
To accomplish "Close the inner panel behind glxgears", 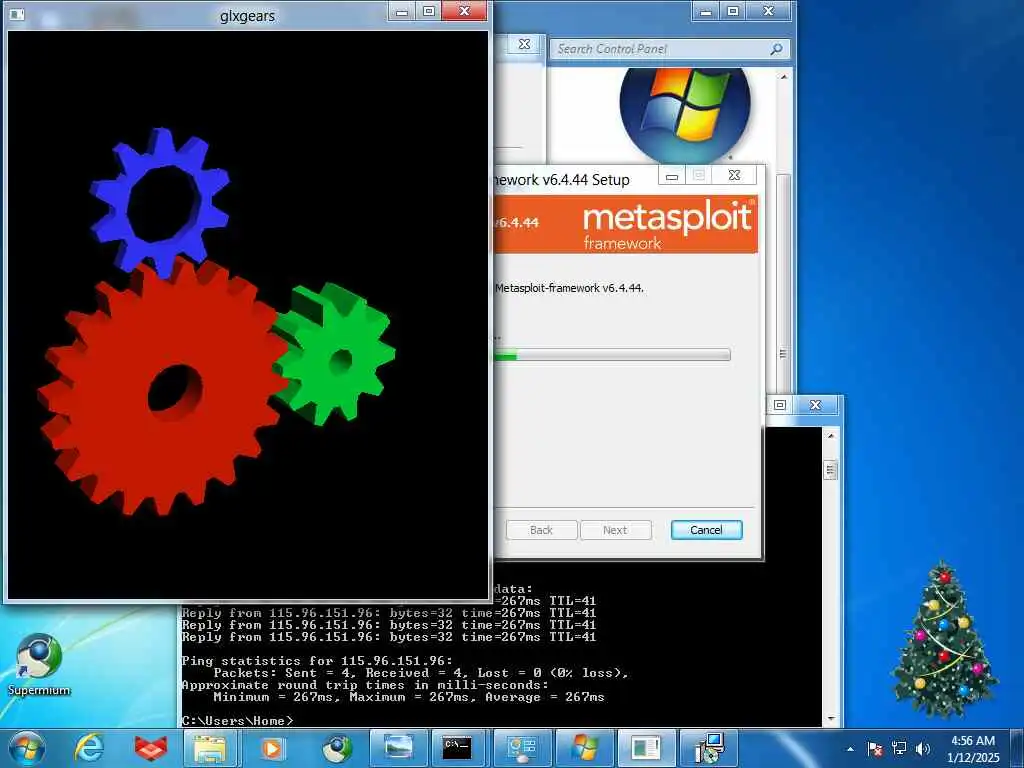I will coord(524,44).
